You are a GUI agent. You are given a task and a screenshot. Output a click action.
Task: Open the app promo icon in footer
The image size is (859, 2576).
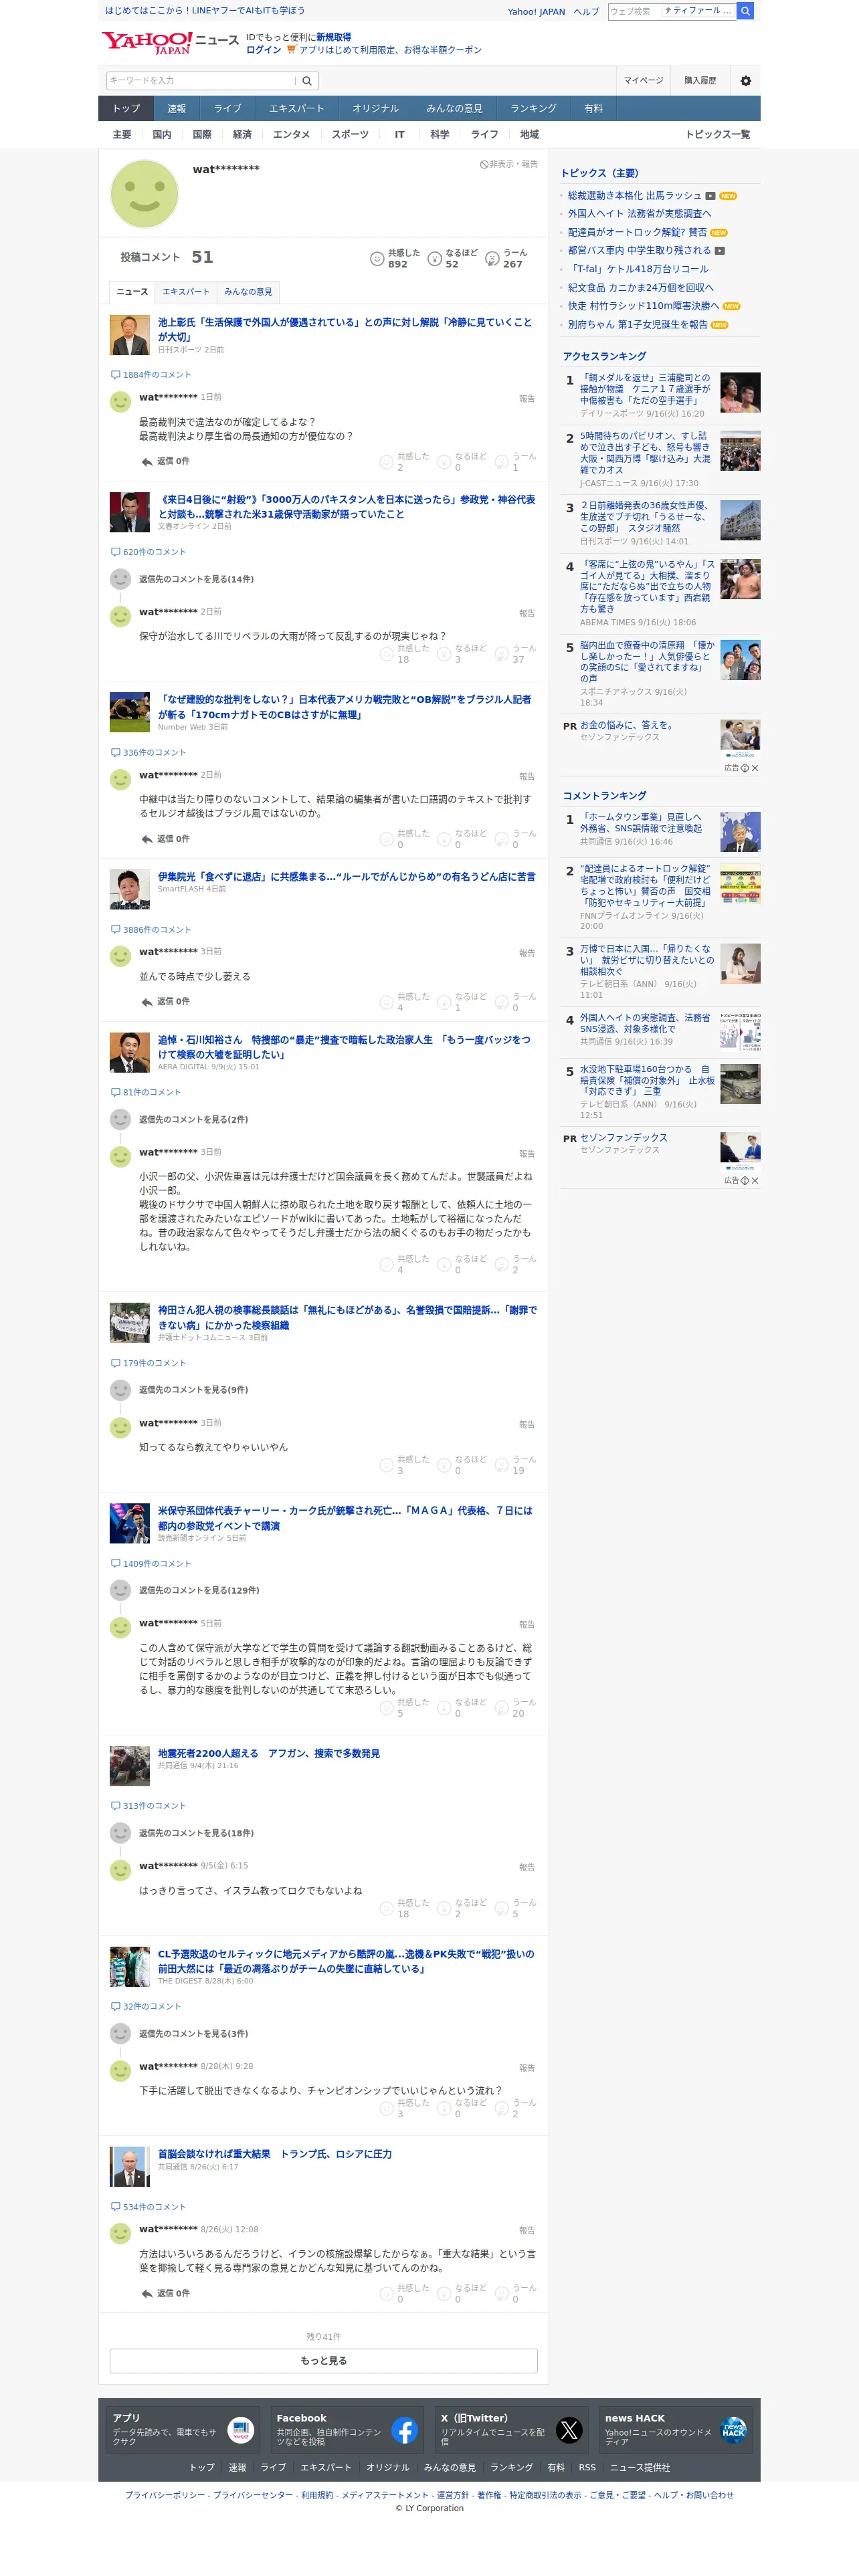[240, 2429]
